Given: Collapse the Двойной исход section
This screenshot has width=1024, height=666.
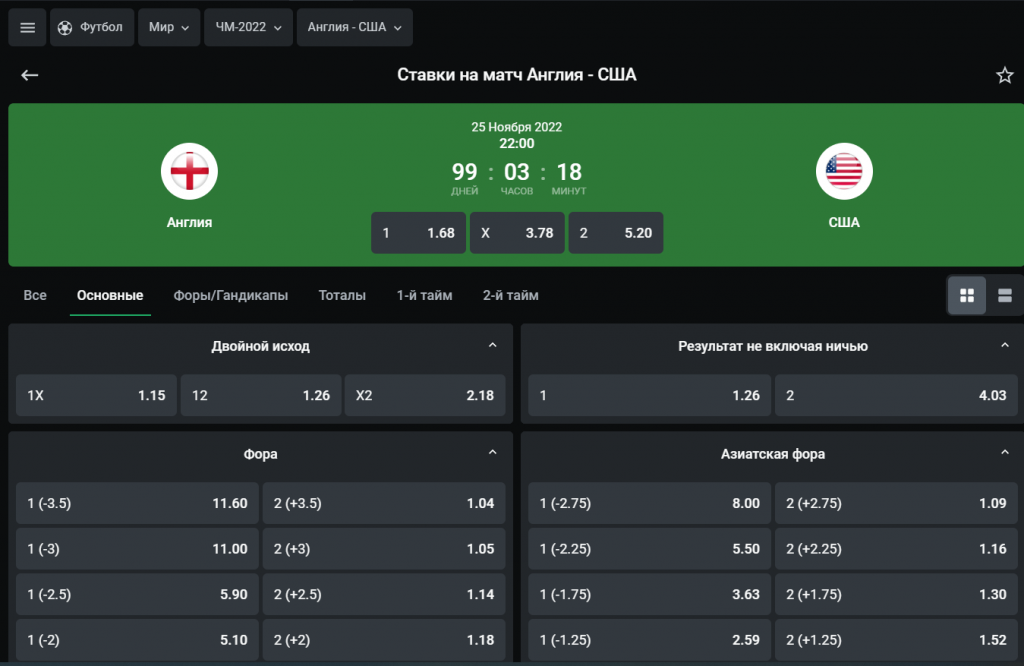Looking at the screenshot, I should click(492, 346).
